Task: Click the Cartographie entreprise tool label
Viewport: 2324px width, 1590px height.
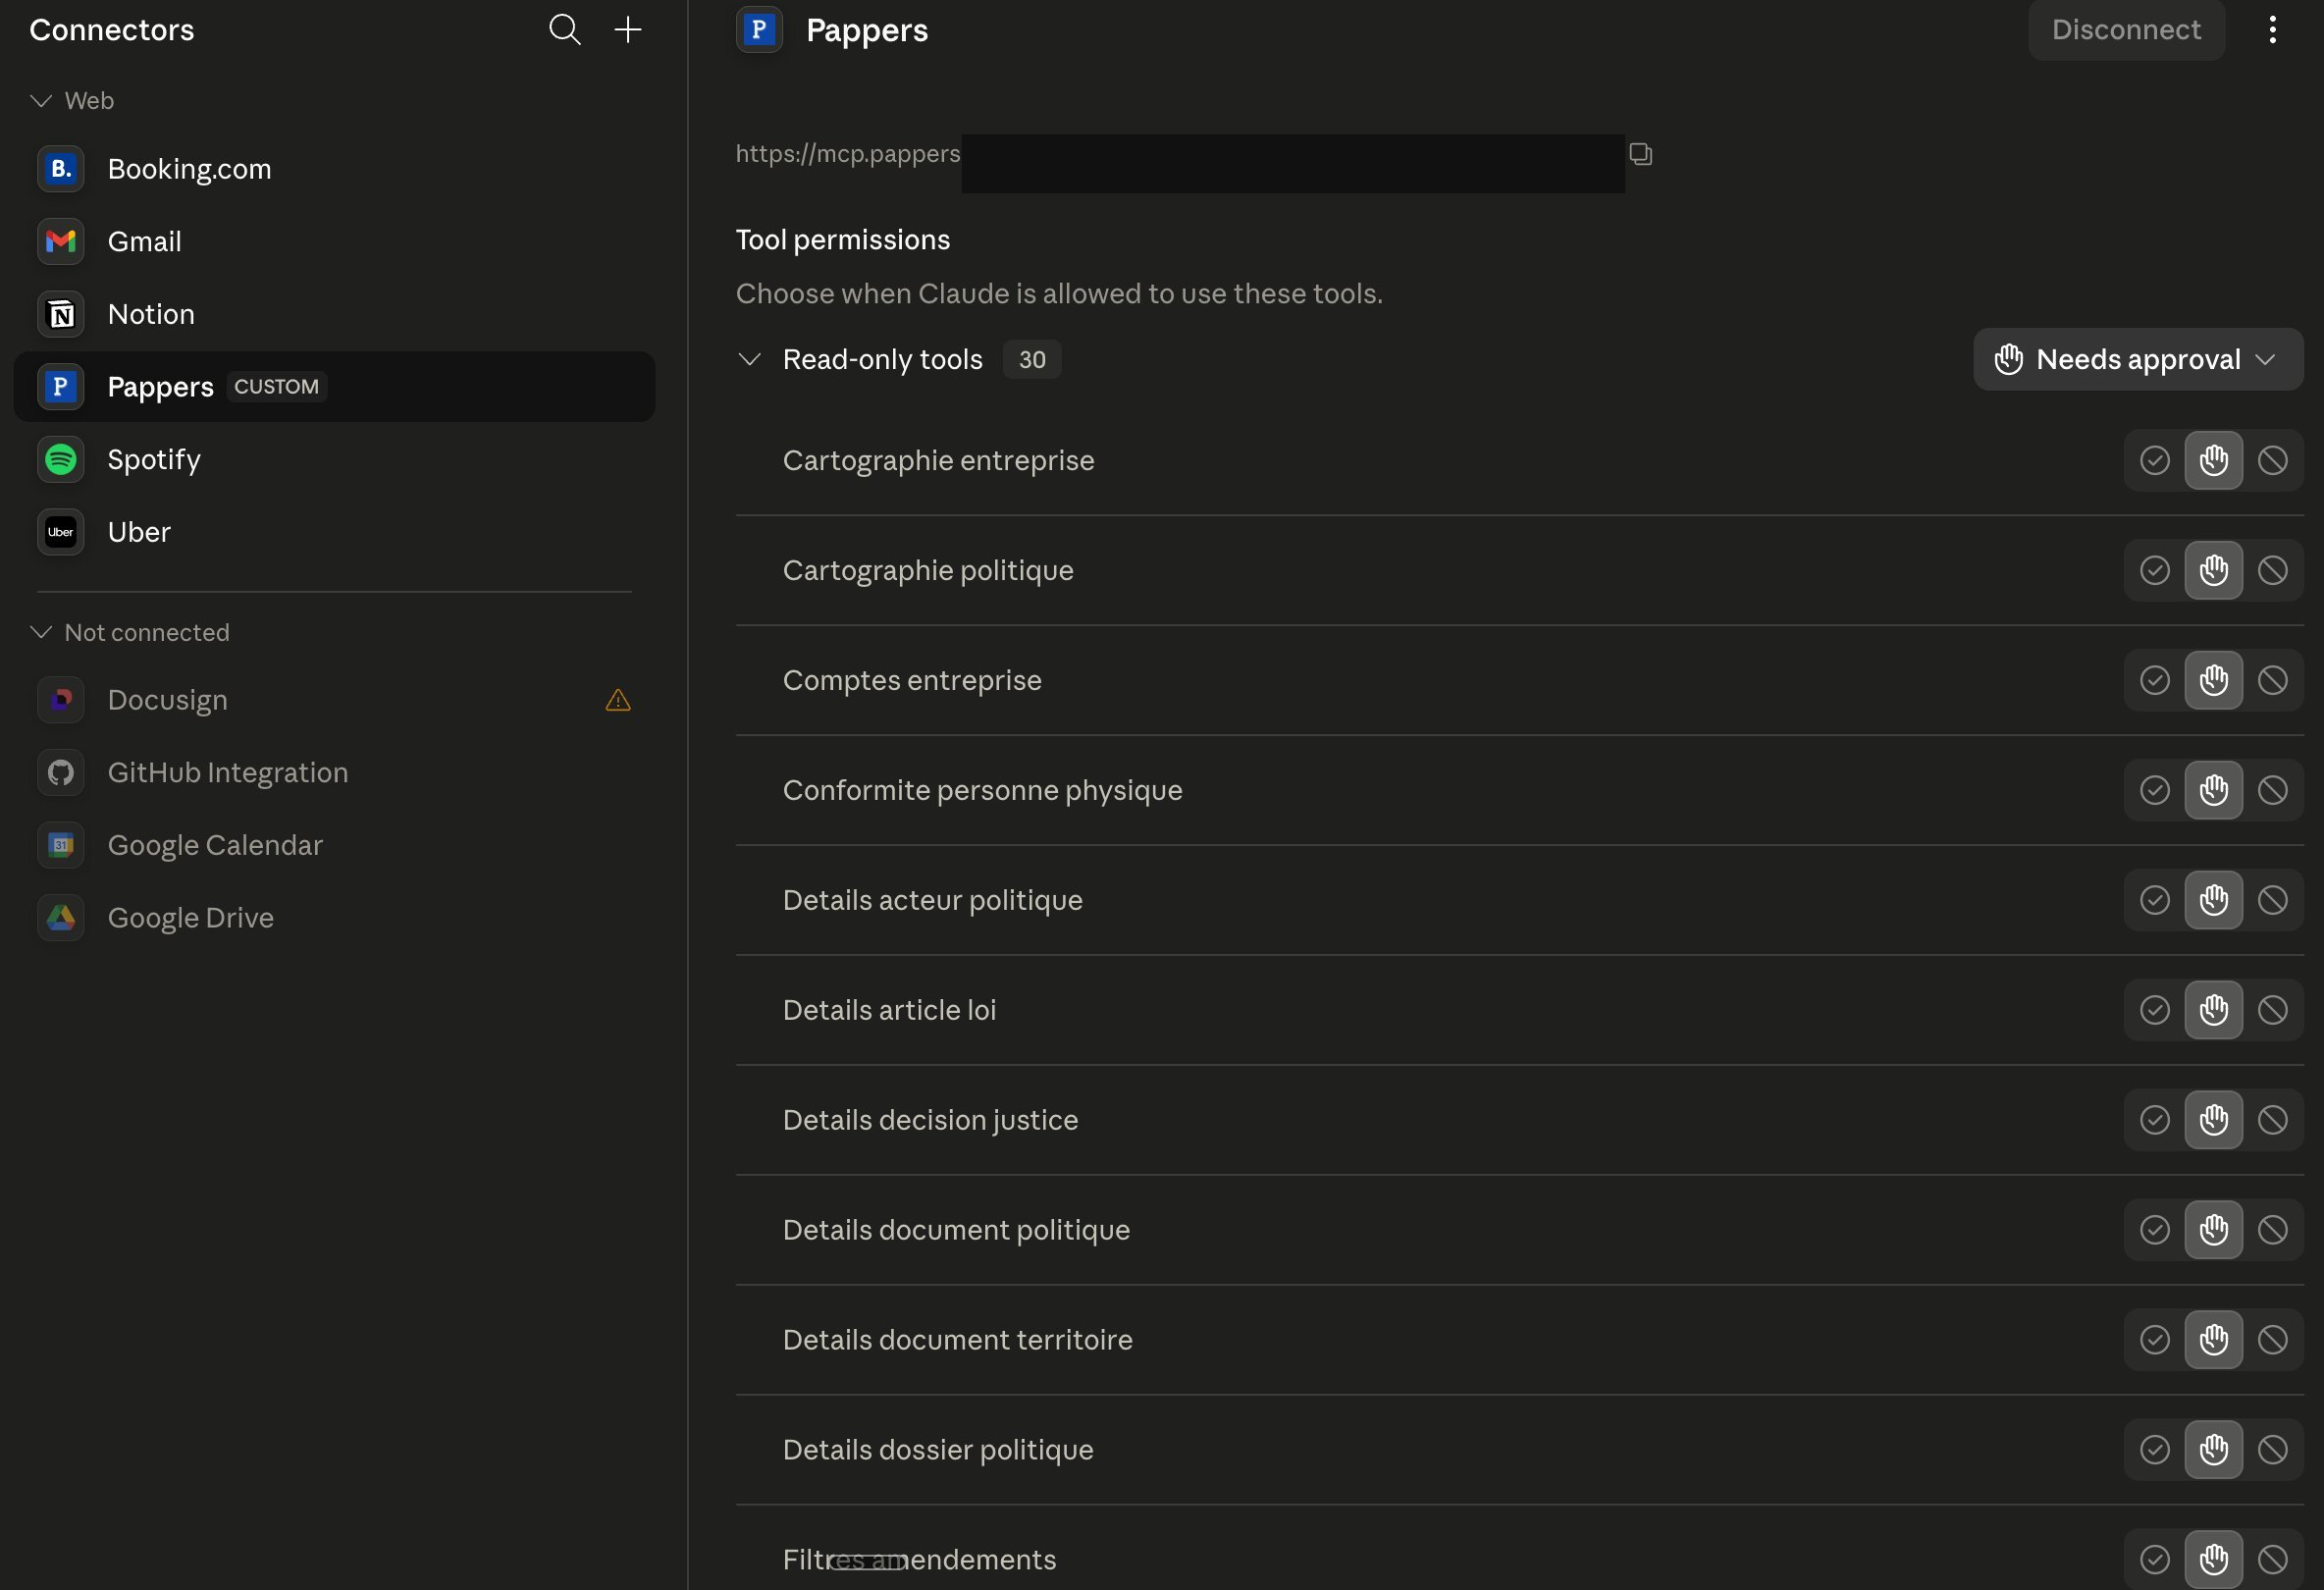Action: pos(938,460)
